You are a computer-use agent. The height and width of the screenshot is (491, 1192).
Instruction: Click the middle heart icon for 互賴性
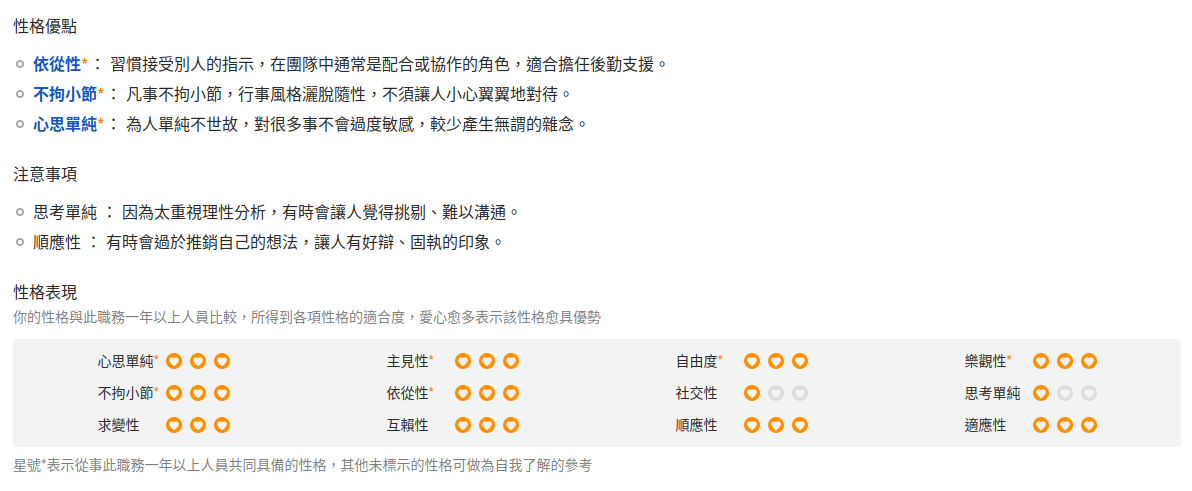pos(487,425)
